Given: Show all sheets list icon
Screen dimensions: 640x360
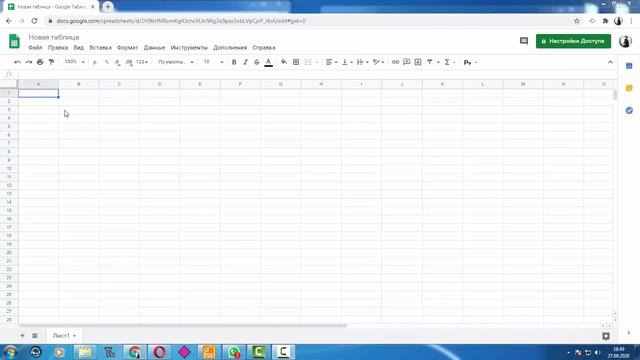Looking at the screenshot, I should tap(35, 336).
